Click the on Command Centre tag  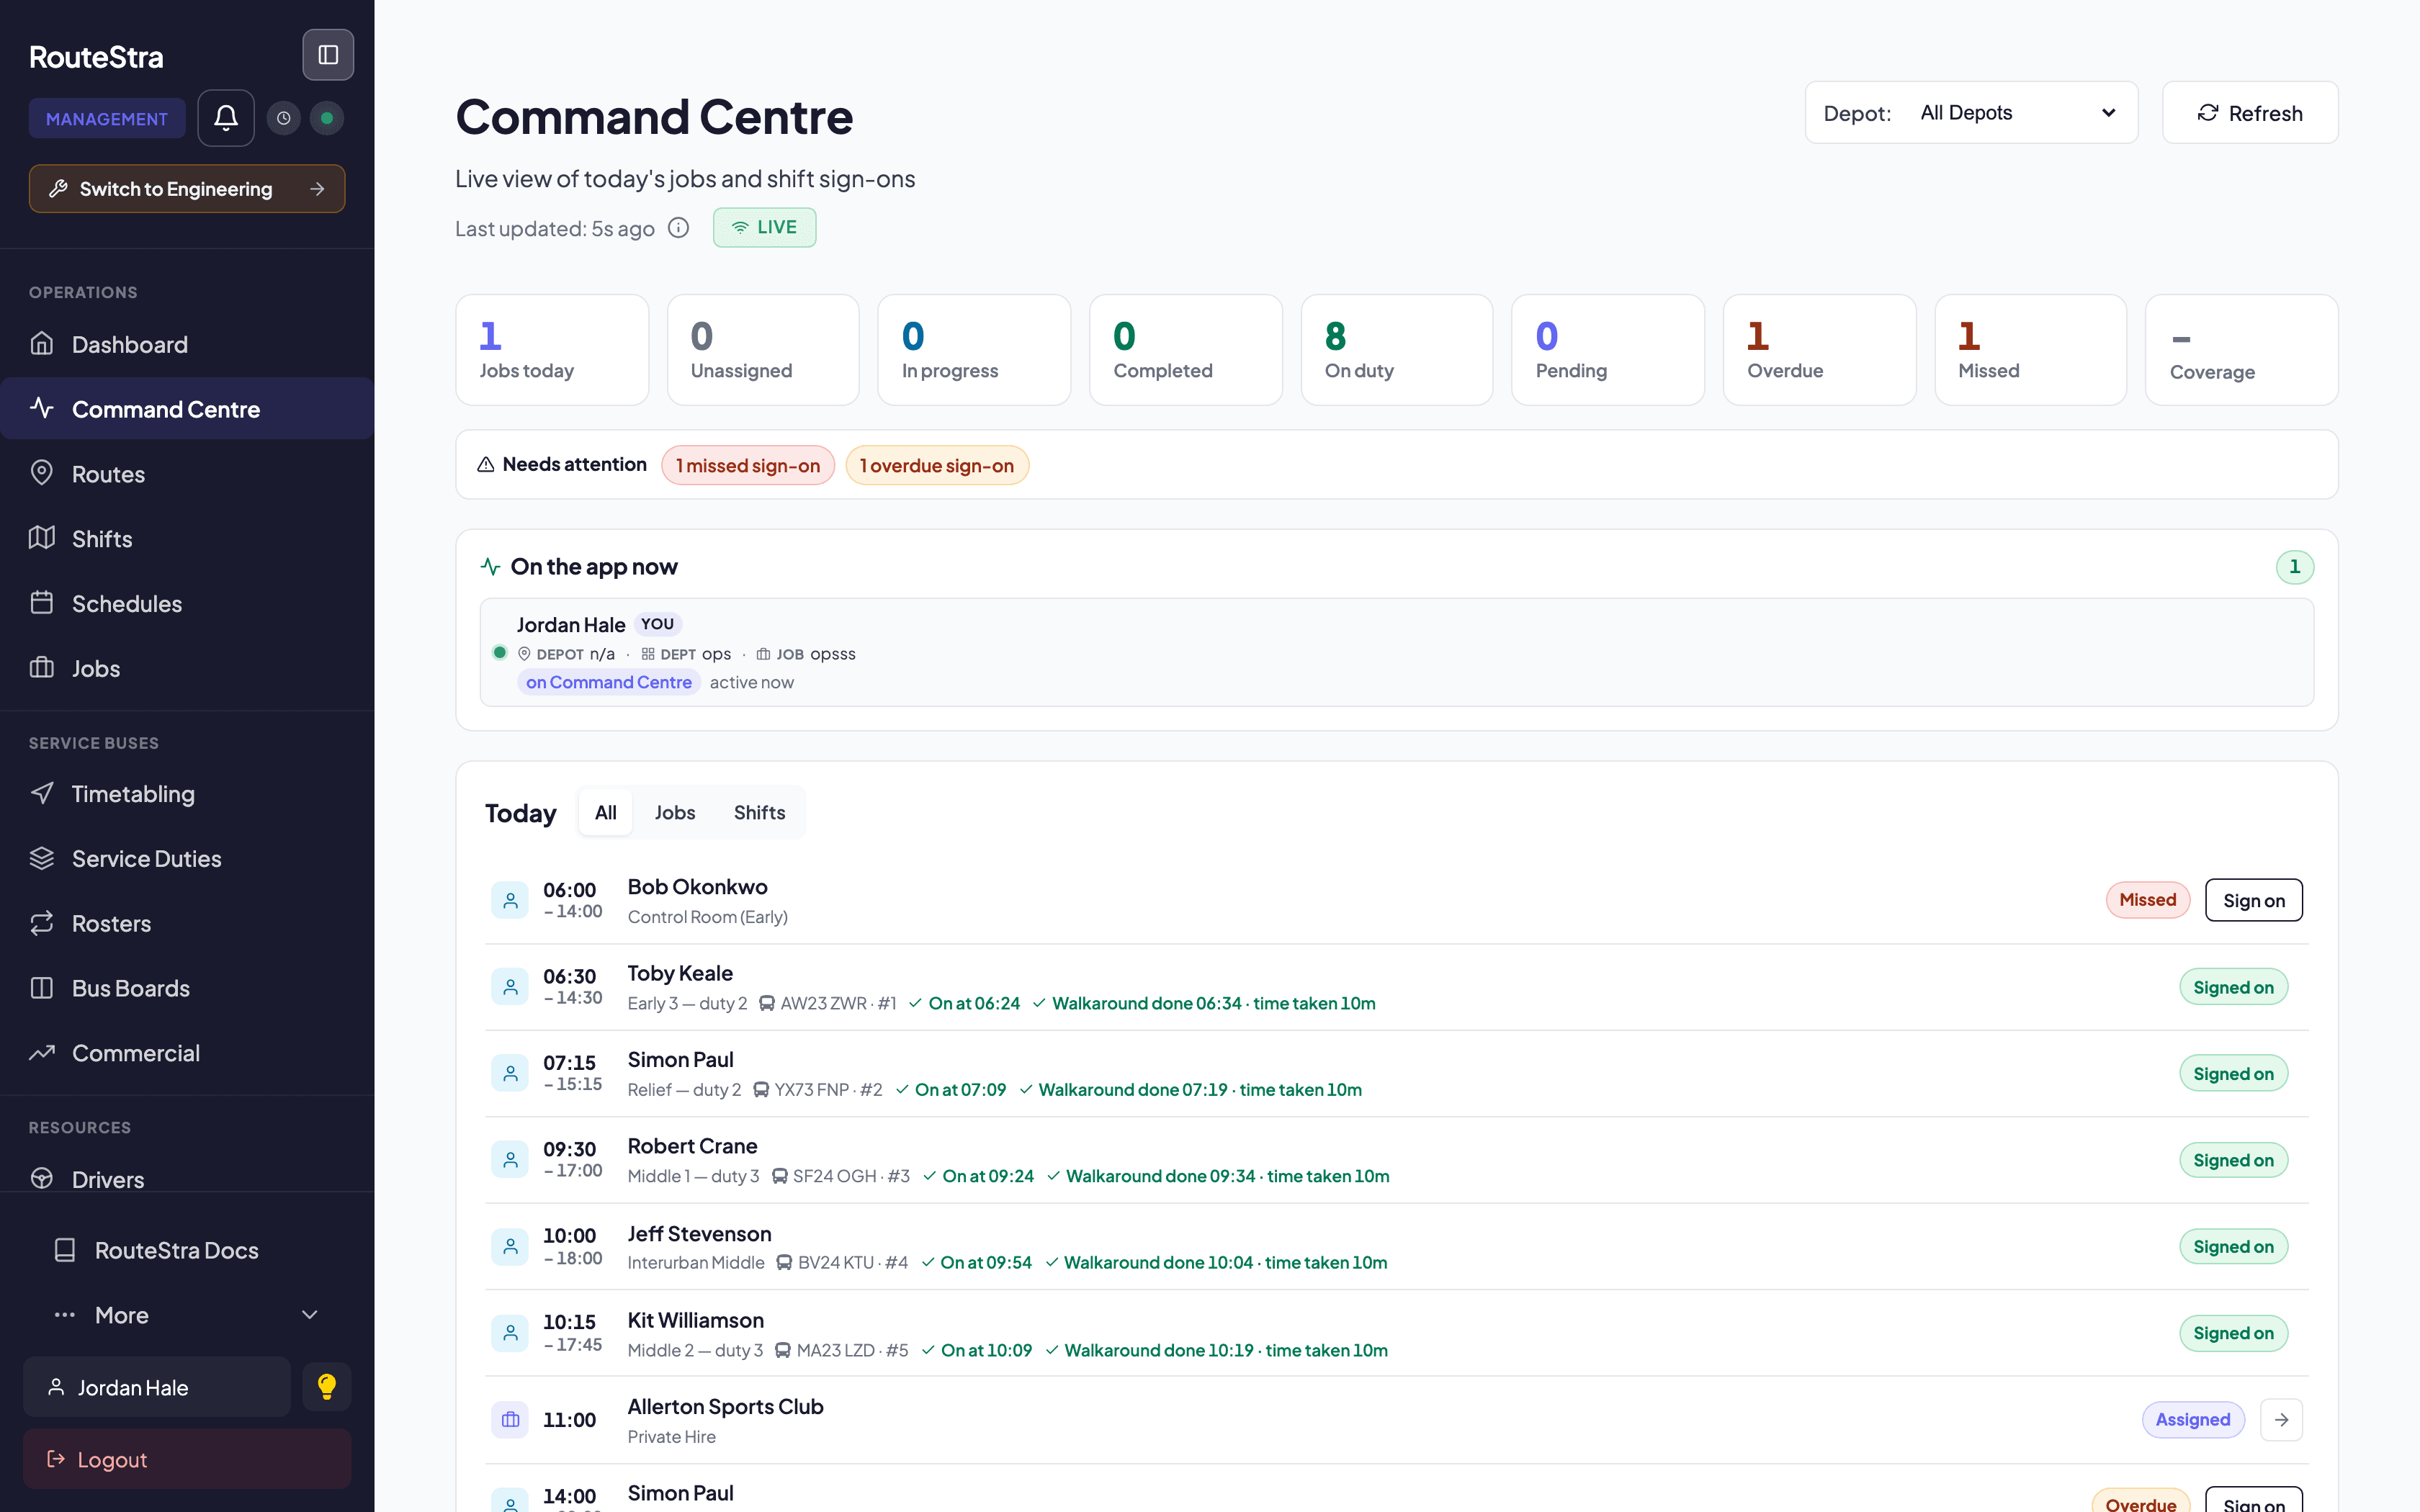pos(609,682)
